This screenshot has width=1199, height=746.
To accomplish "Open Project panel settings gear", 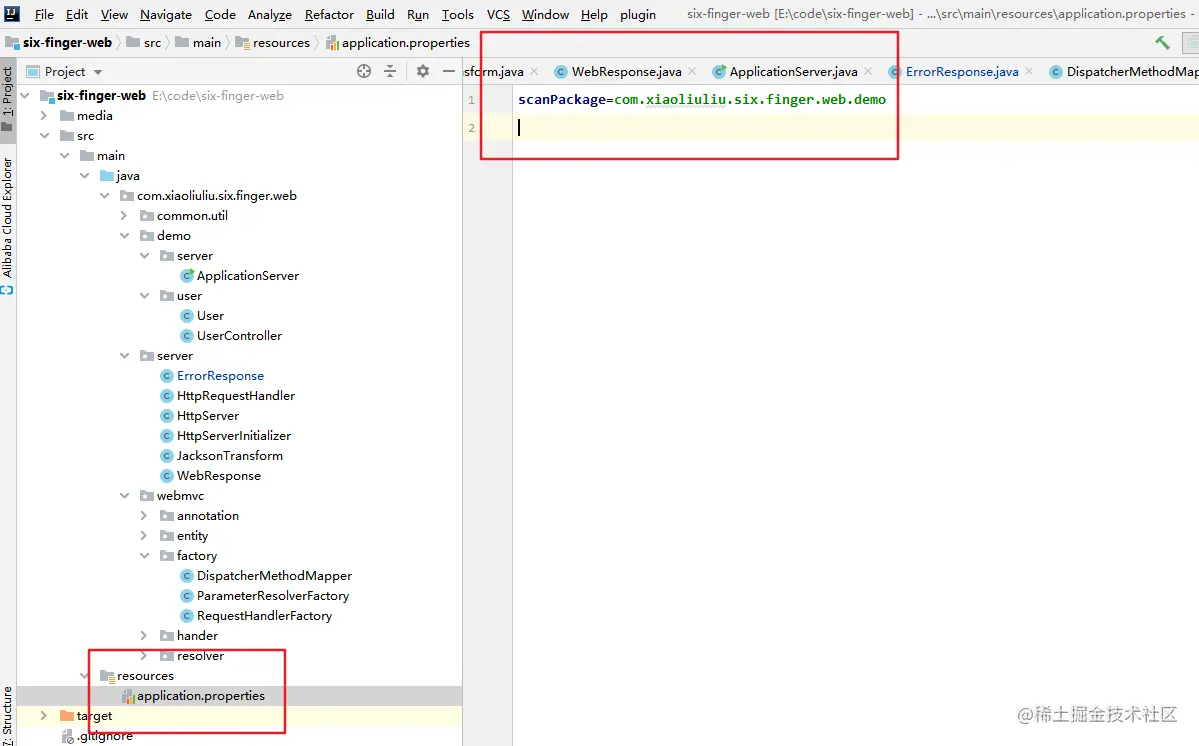I will (x=423, y=71).
